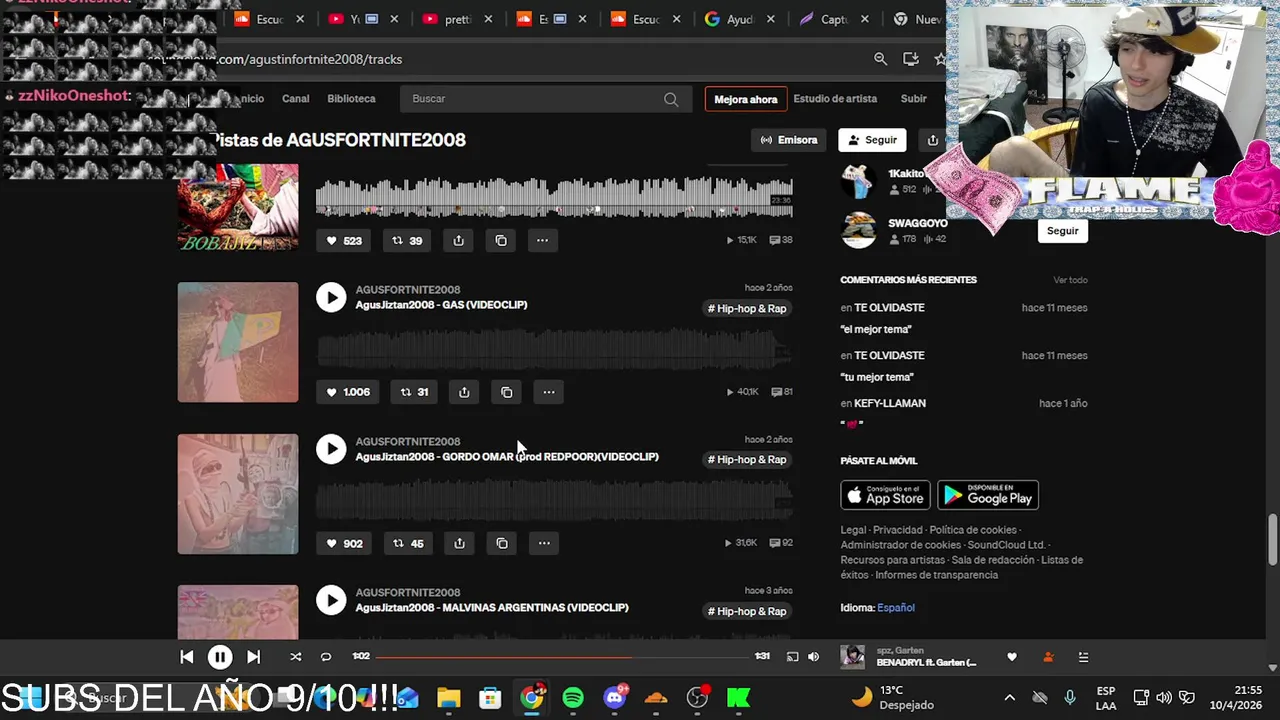Click the App Store download badge

click(x=885, y=495)
